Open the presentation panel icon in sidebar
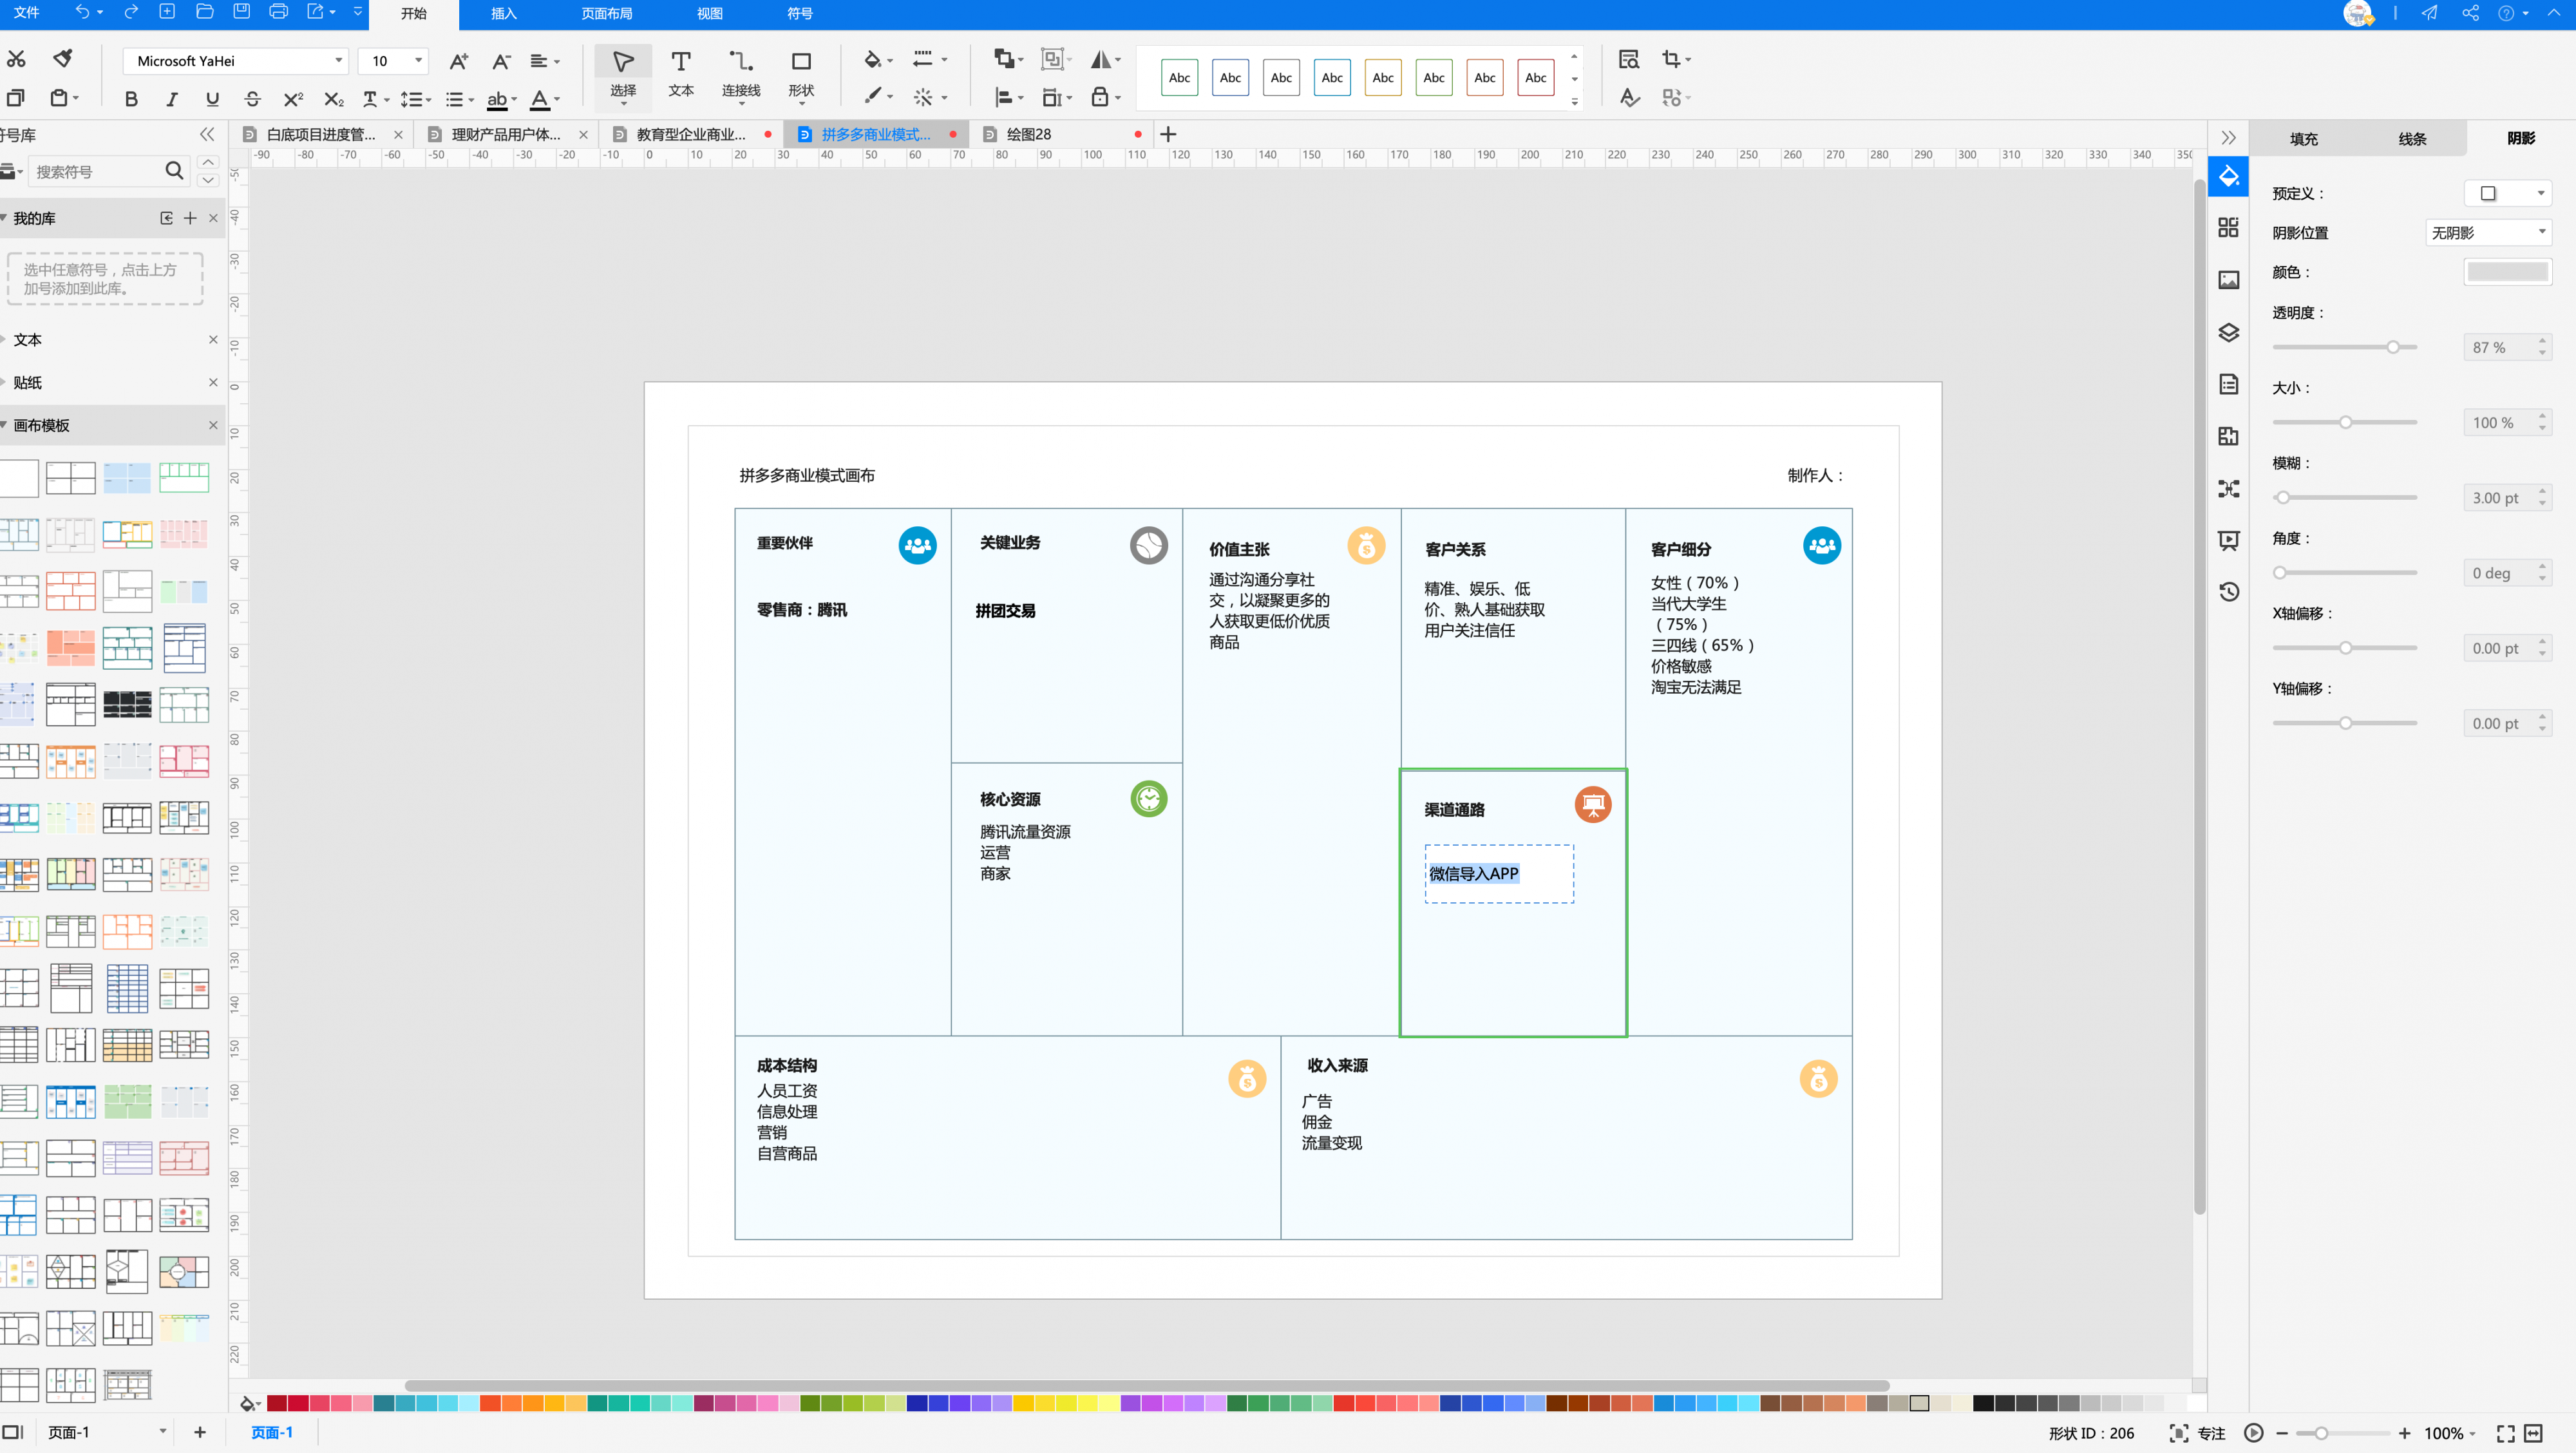The image size is (2576, 1453). coord(2229,540)
